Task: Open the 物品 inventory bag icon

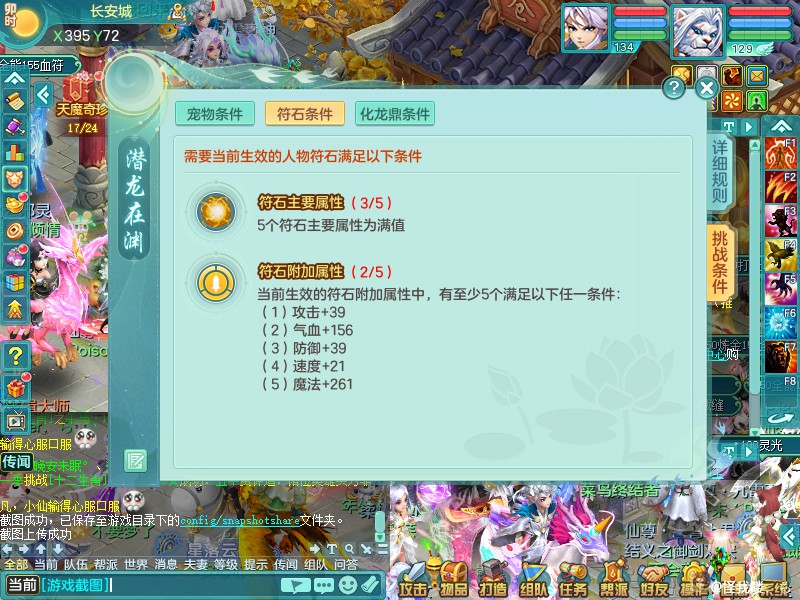Action: click(x=454, y=580)
